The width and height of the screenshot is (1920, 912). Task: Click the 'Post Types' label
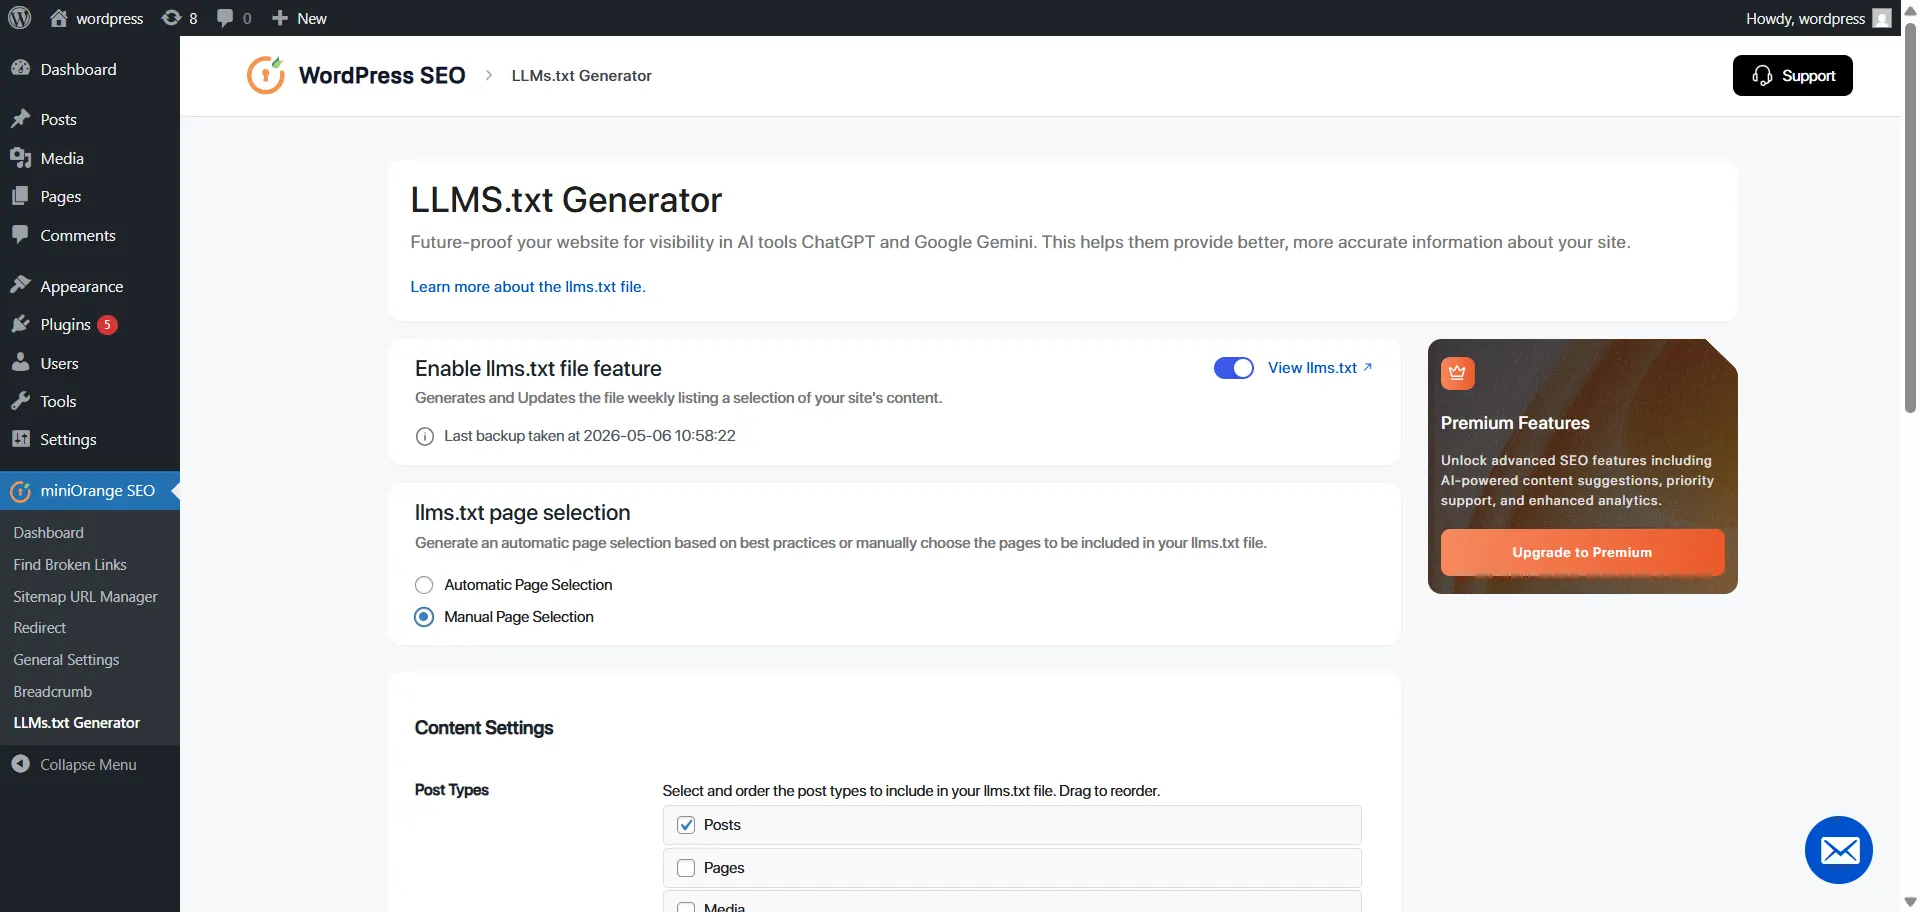point(452,790)
